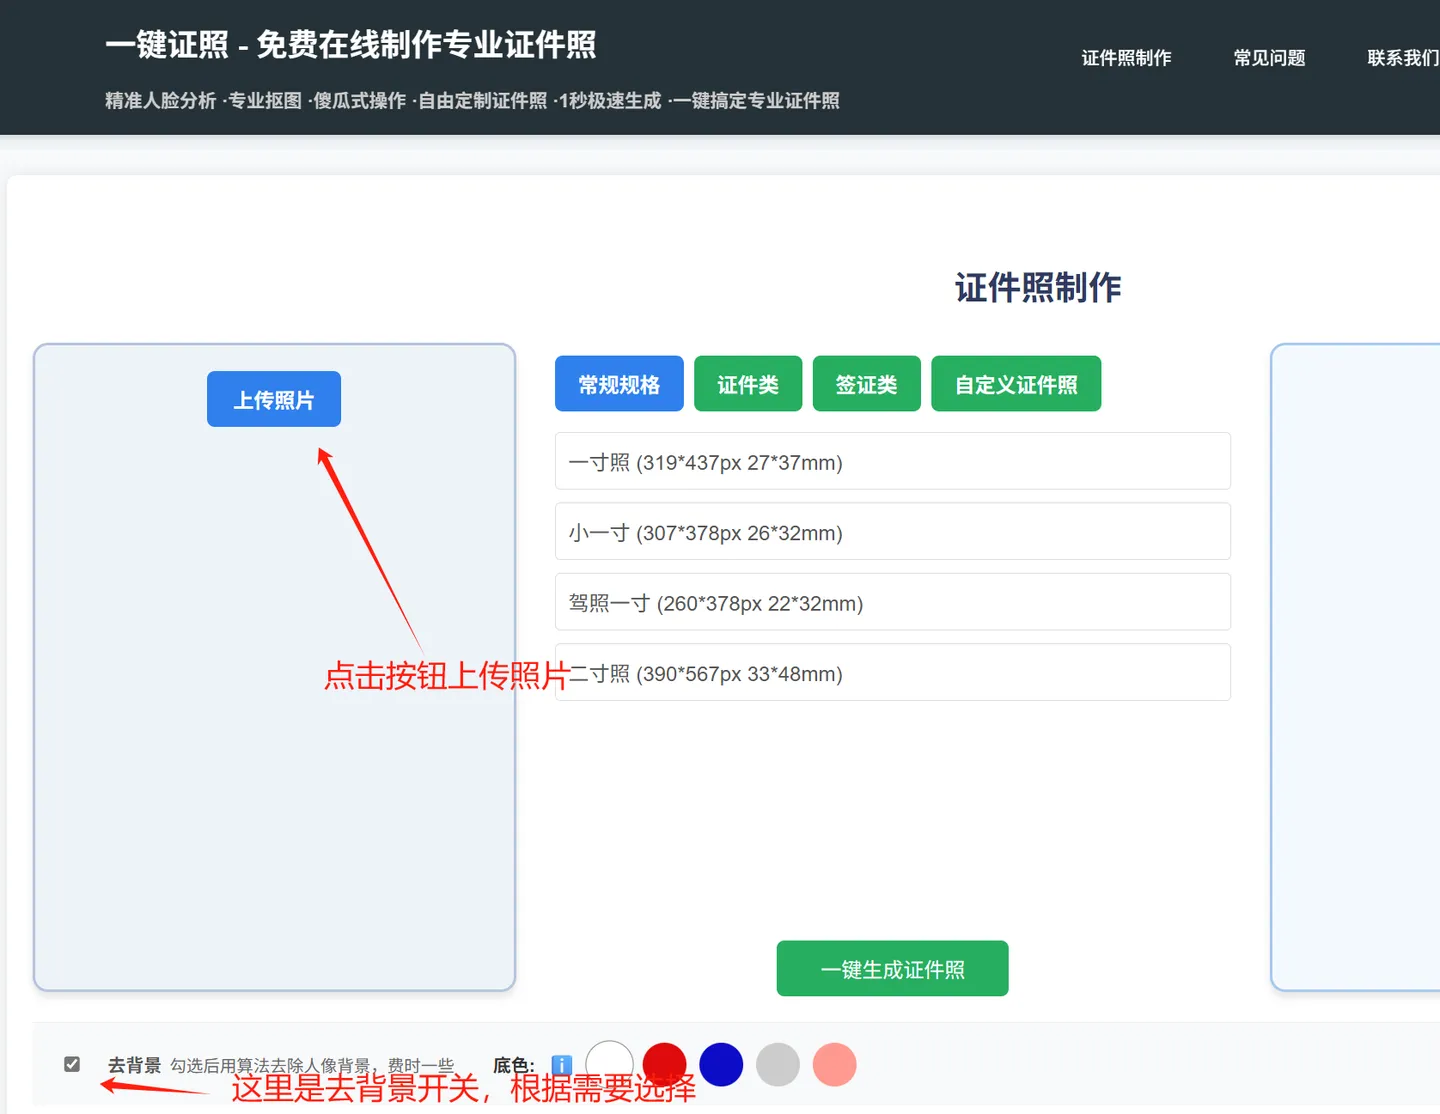Select the white background color swatch

click(x=609, y=1064)
